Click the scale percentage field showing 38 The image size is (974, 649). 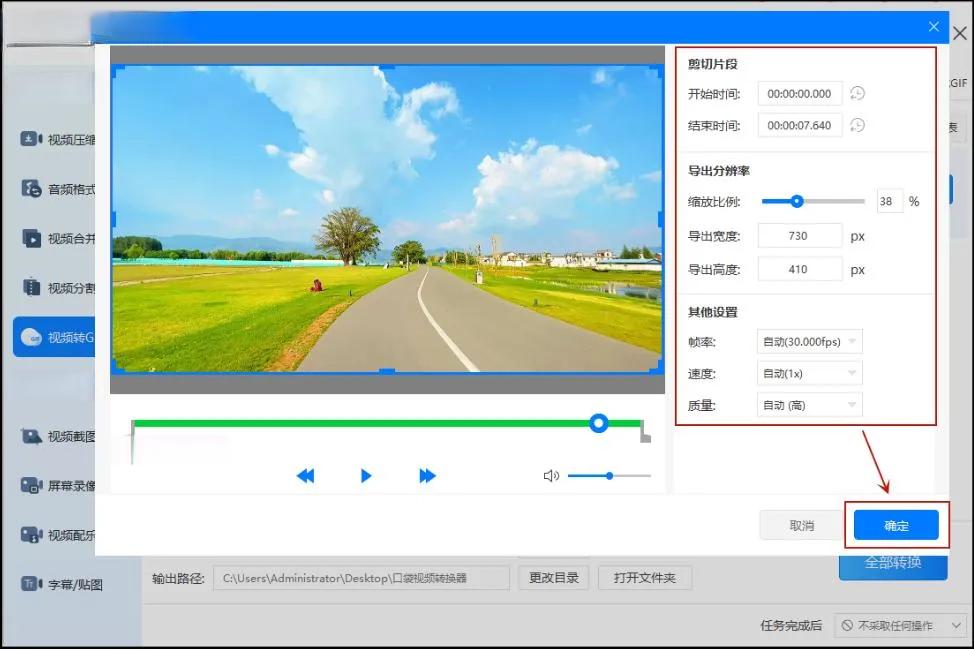click(x=890, y=201)
